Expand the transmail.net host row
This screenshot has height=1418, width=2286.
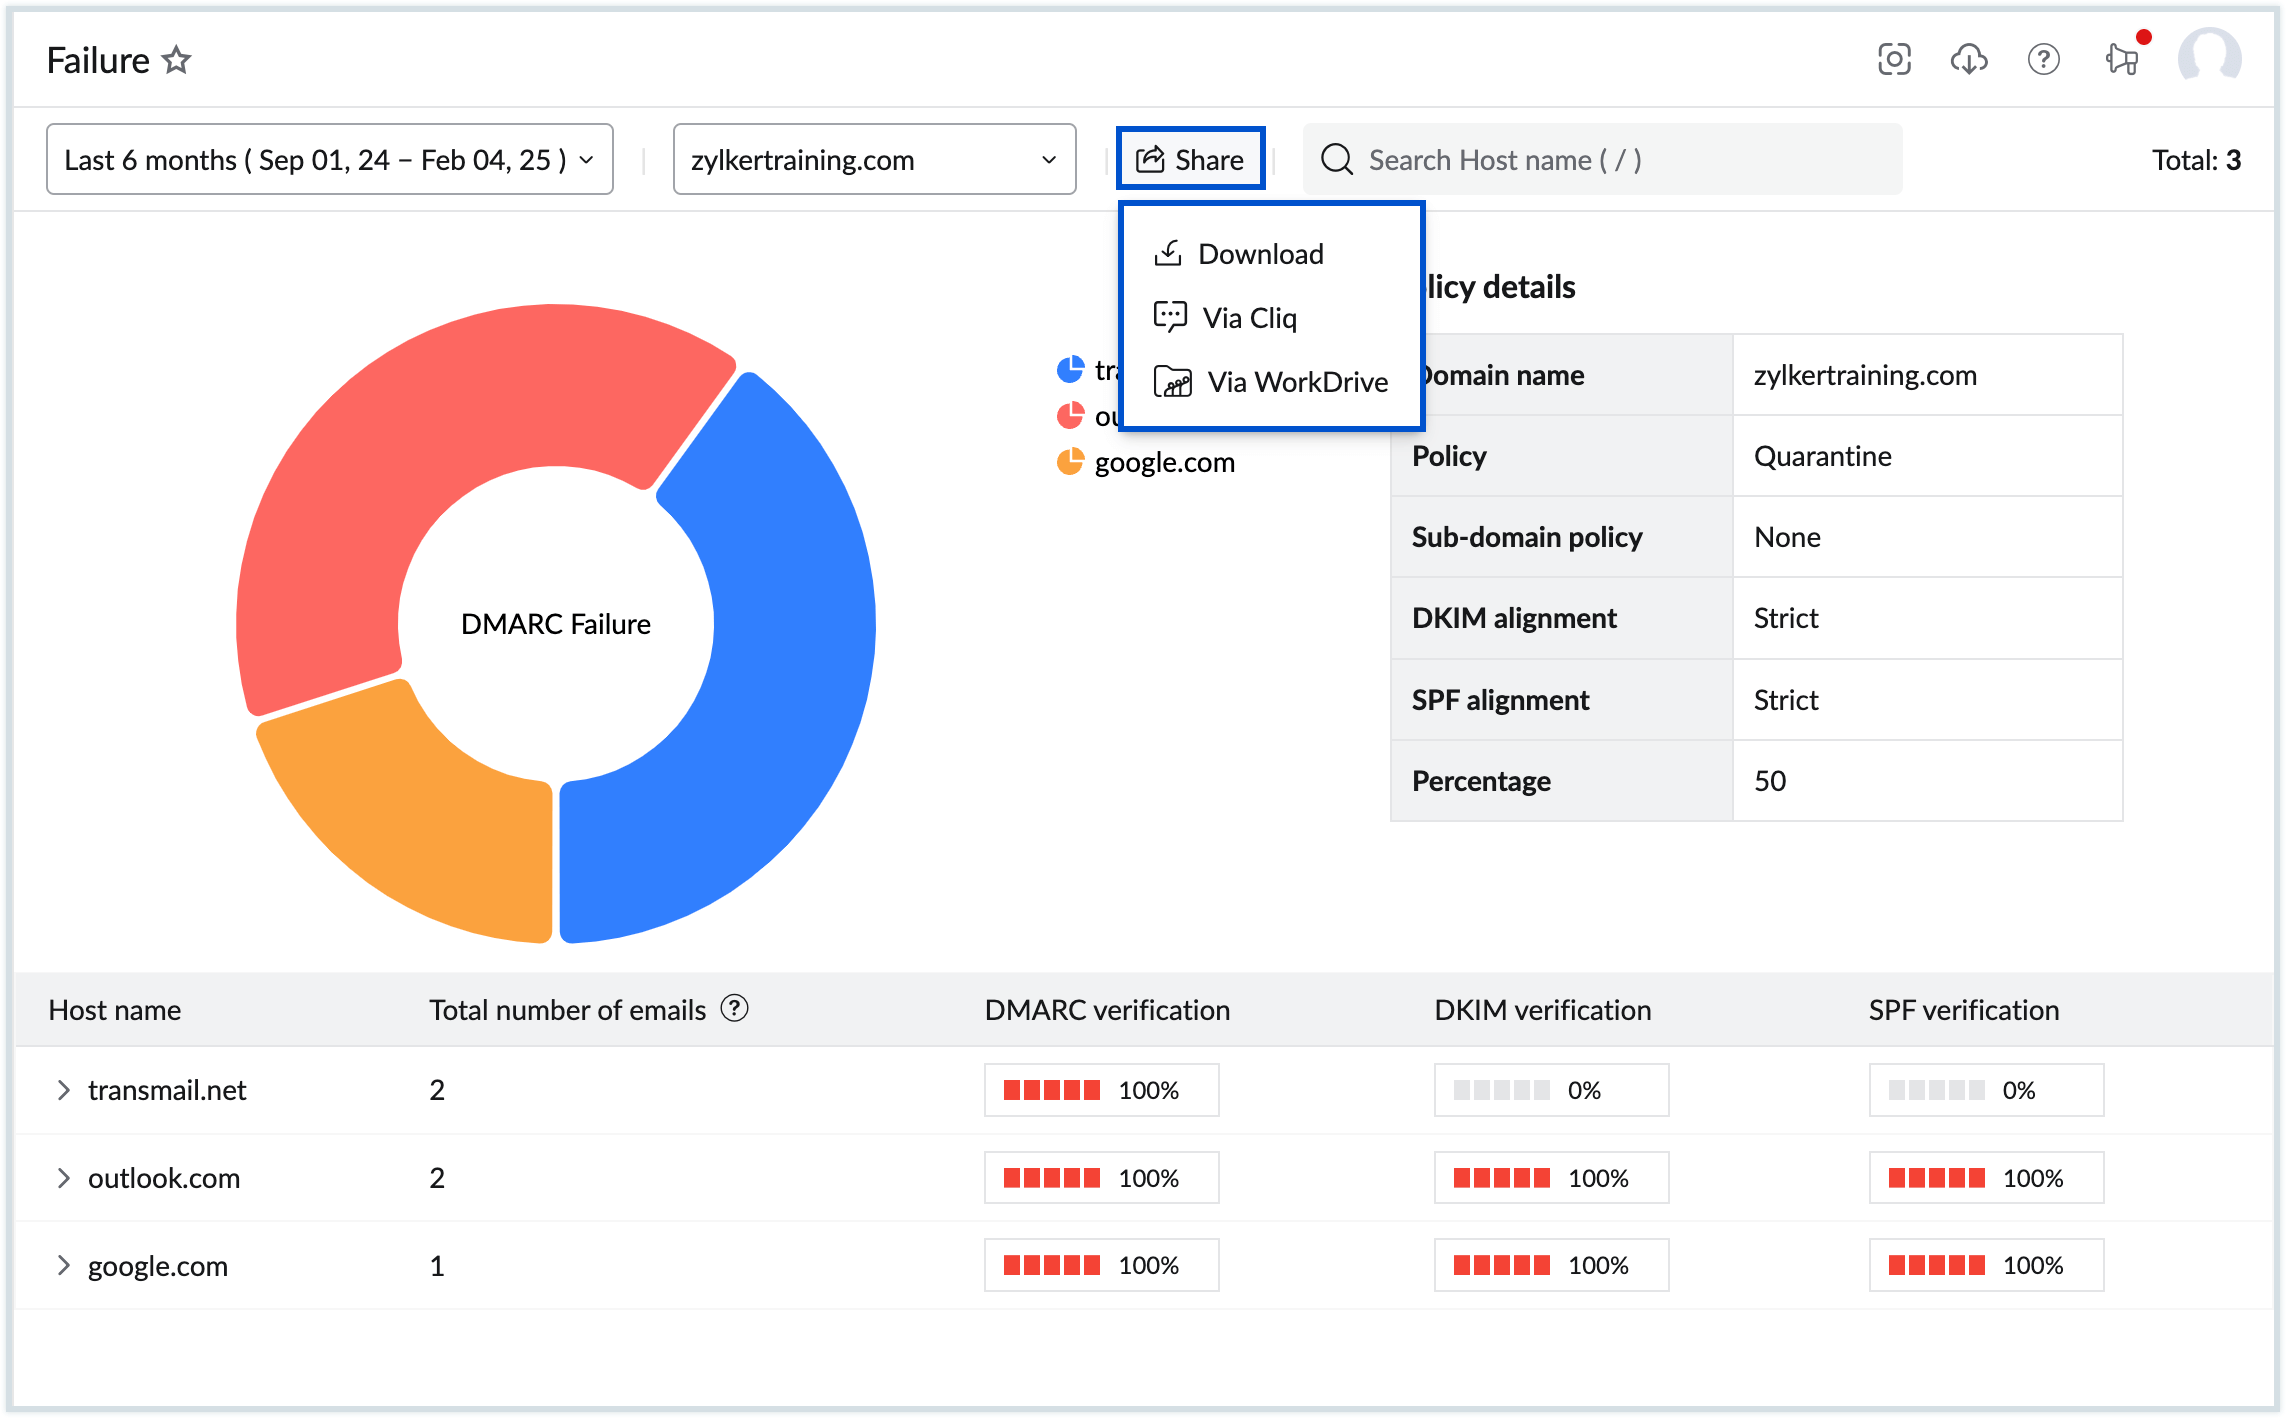(65, 1088)
